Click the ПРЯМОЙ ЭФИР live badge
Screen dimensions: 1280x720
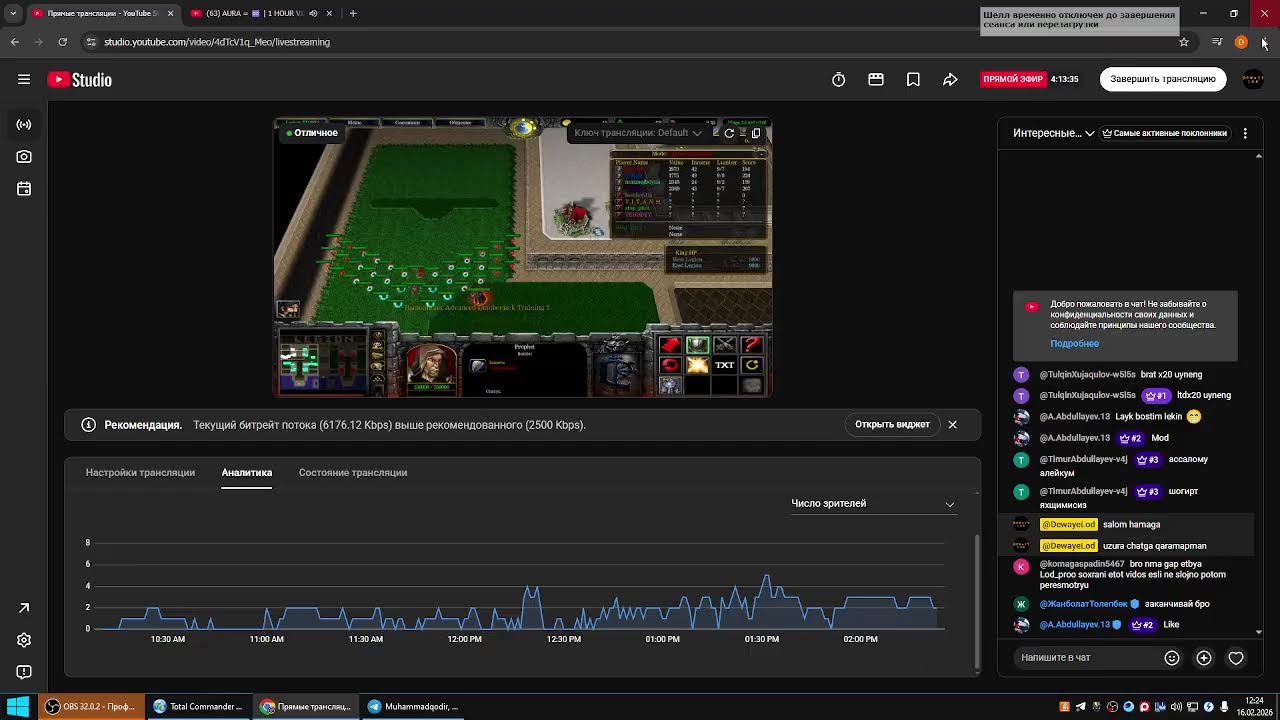tap(1013, 80)
